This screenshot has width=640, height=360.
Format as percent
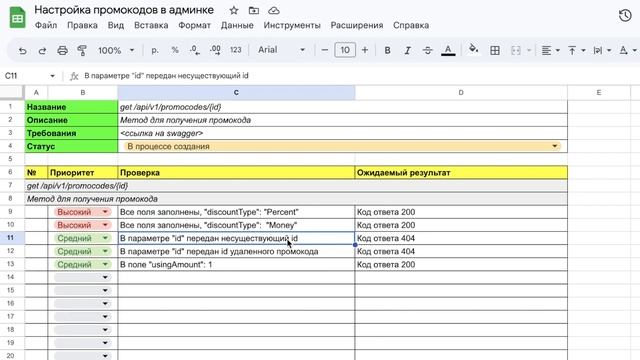tap(175, 50)
